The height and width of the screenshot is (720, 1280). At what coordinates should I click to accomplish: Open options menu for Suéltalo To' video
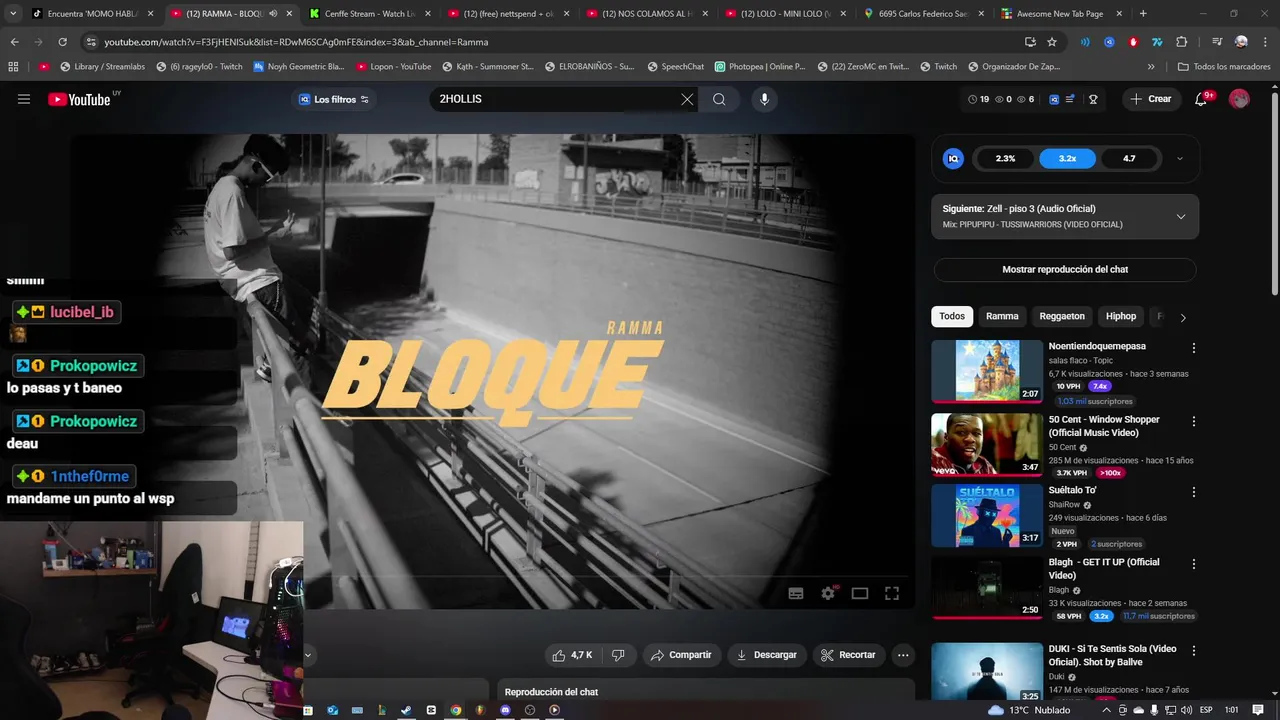(x=1193, y=492)
